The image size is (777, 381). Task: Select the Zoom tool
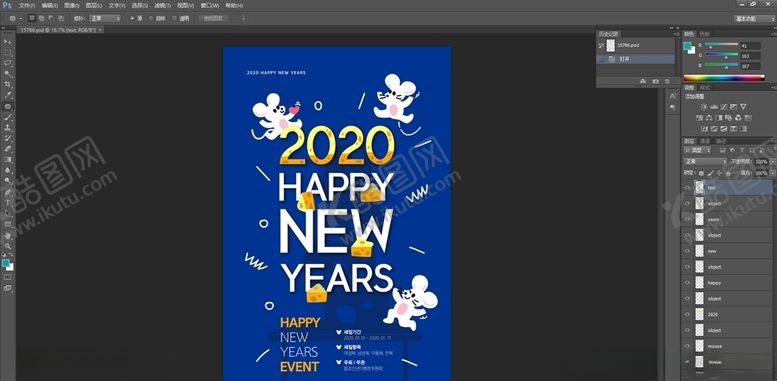pos(8,246)
